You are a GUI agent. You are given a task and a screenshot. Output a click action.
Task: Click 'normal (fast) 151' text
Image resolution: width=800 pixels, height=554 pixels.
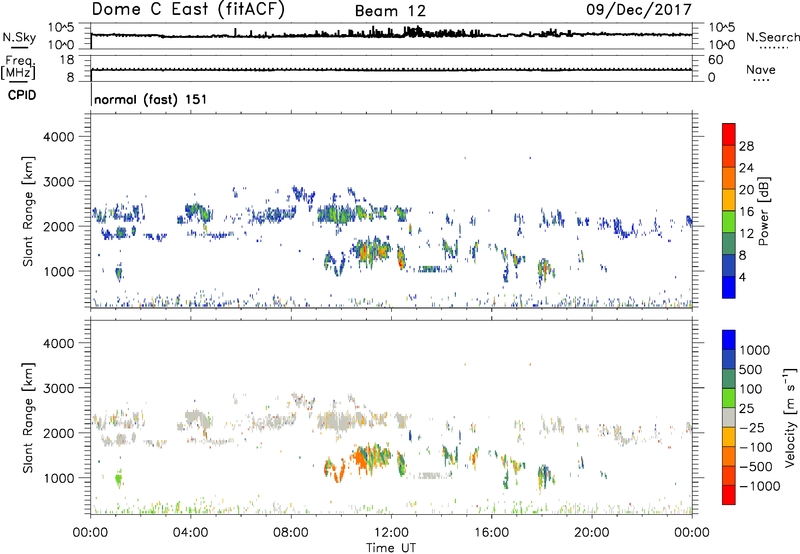[x=151, y=99]
